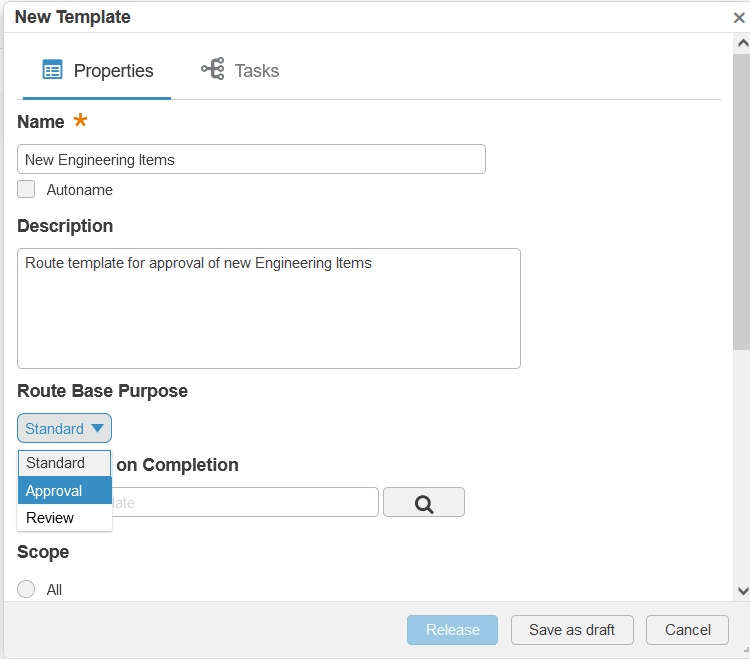The height and width of the screenshot is (659, 750).
Task: Switch to the Properties tab
Action: (x=98, y=71)
